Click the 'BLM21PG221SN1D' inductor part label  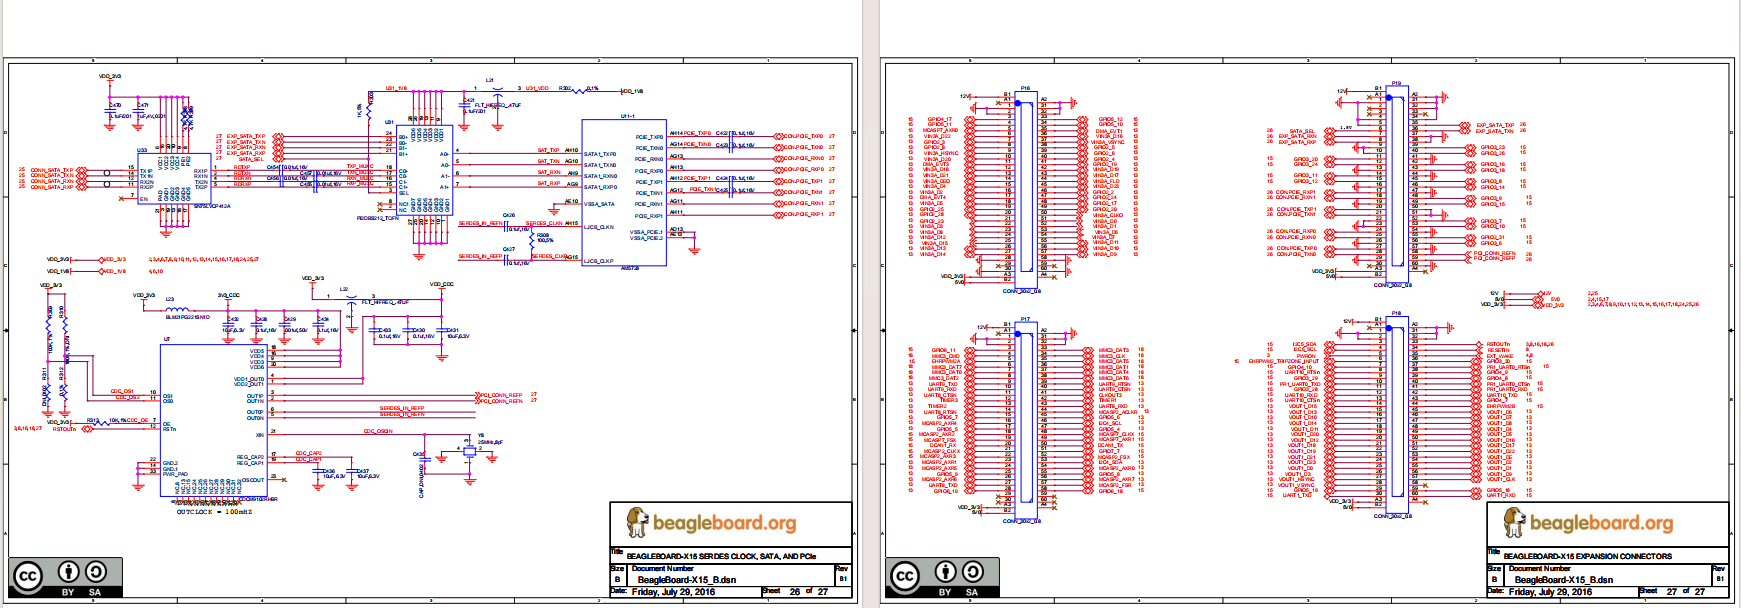pyautogui.click(x=188, y=318)
